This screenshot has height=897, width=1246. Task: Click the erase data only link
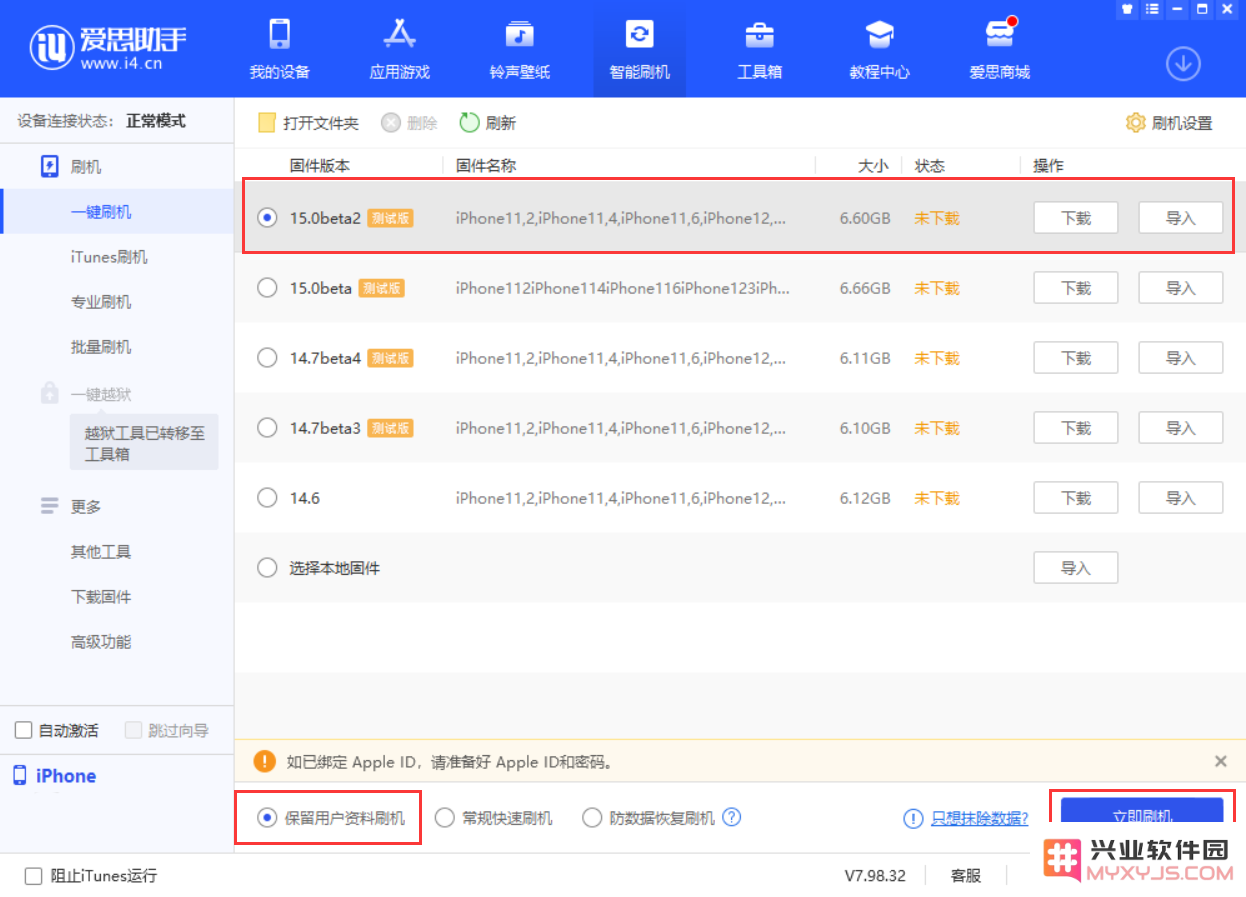point(979,818)
